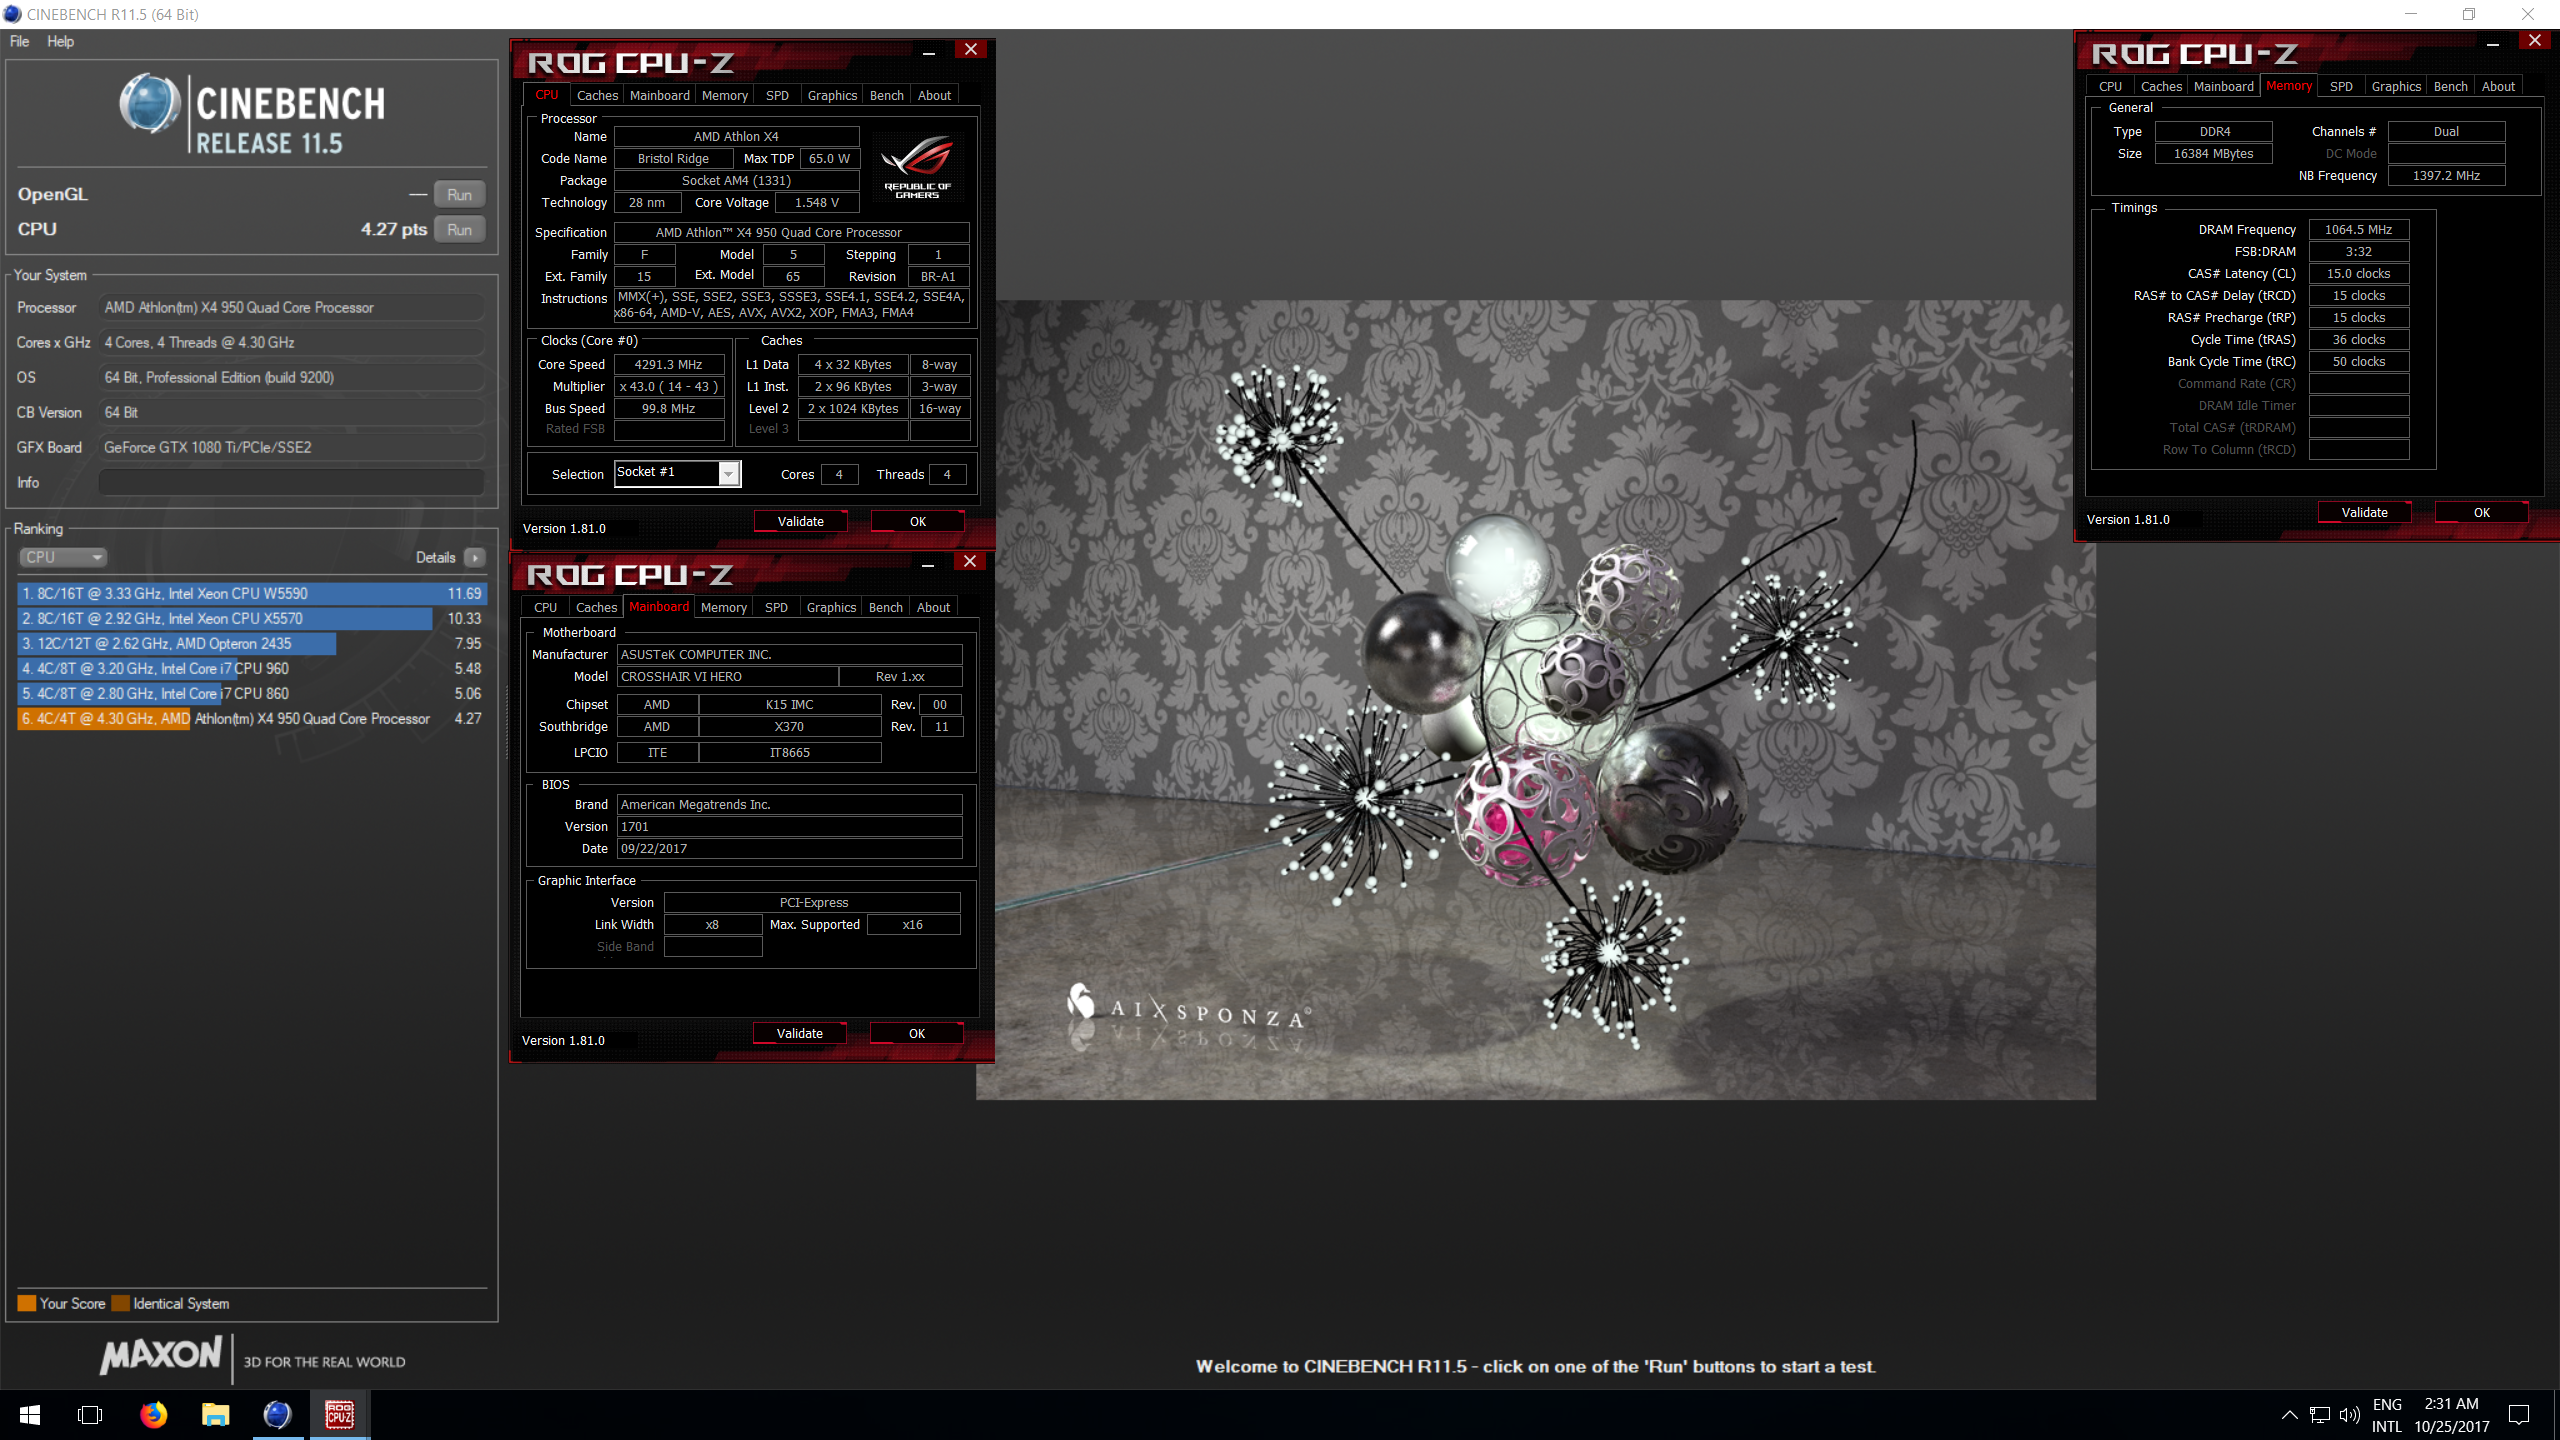Click OK in Mainboard CPU-Z window

(917, 1033)
